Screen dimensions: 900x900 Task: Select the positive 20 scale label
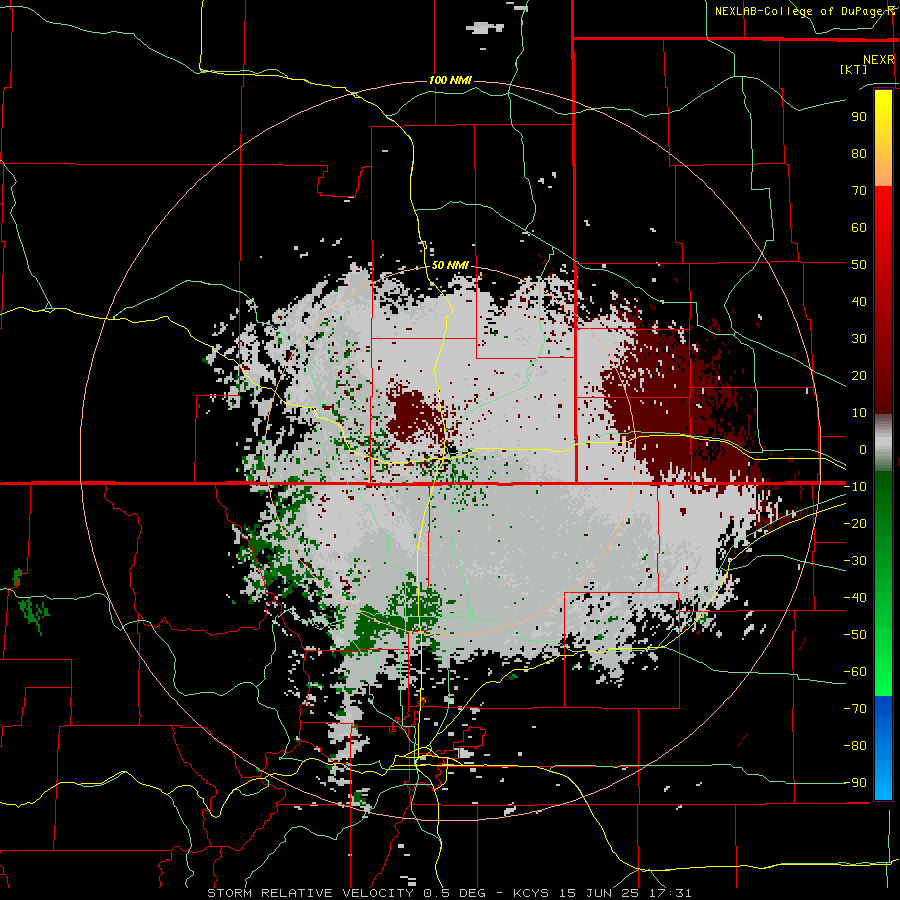click(x=859, y=375)
